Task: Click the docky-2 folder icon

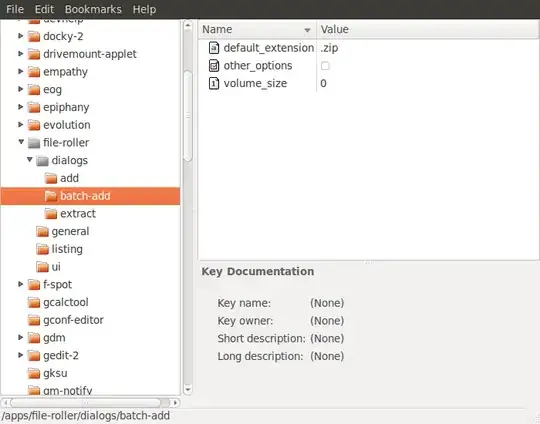Action: tap(34, 36)
